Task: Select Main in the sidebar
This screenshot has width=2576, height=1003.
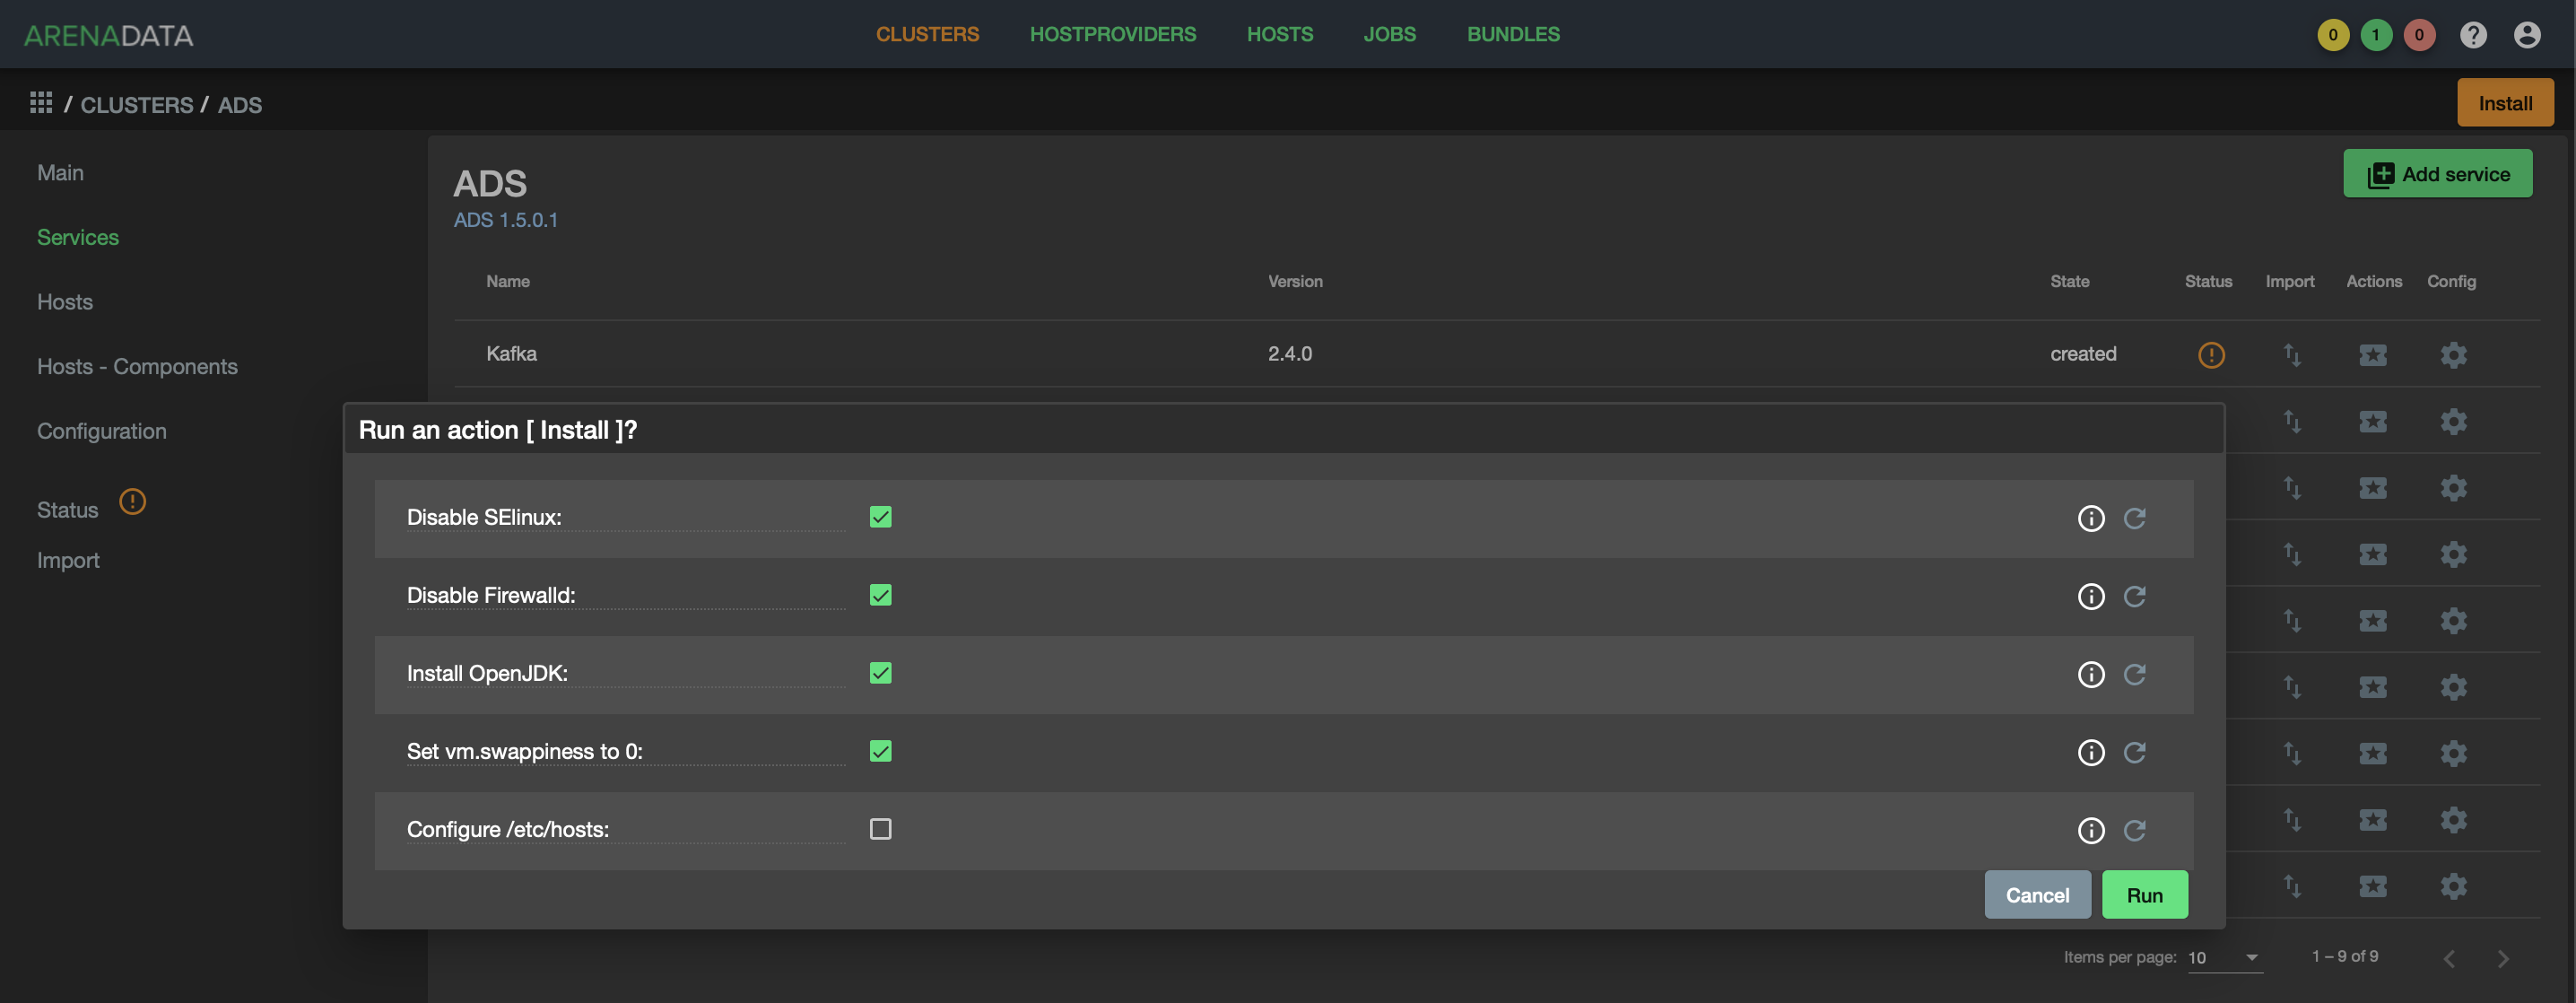Action: click(60, 173)
